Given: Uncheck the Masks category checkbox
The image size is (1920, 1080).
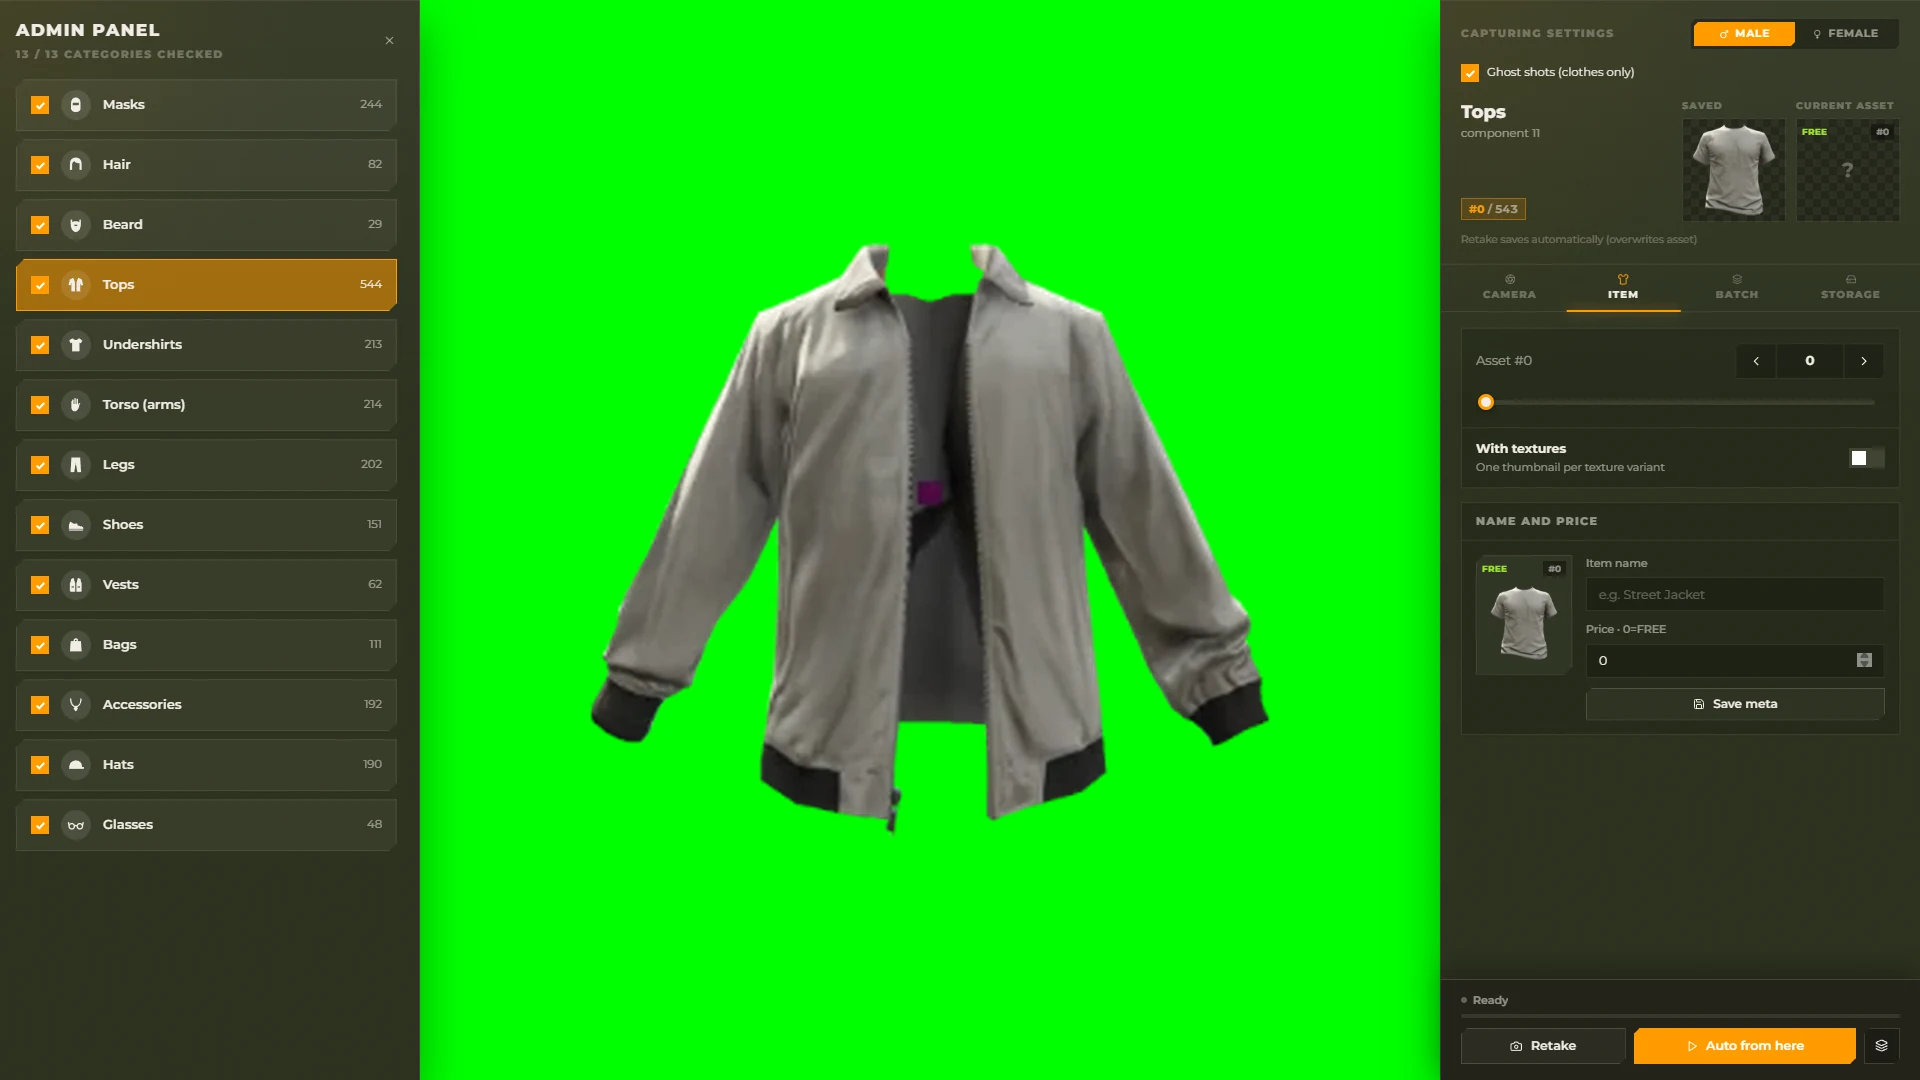Looking at the screenshot, I should point(40,105).
